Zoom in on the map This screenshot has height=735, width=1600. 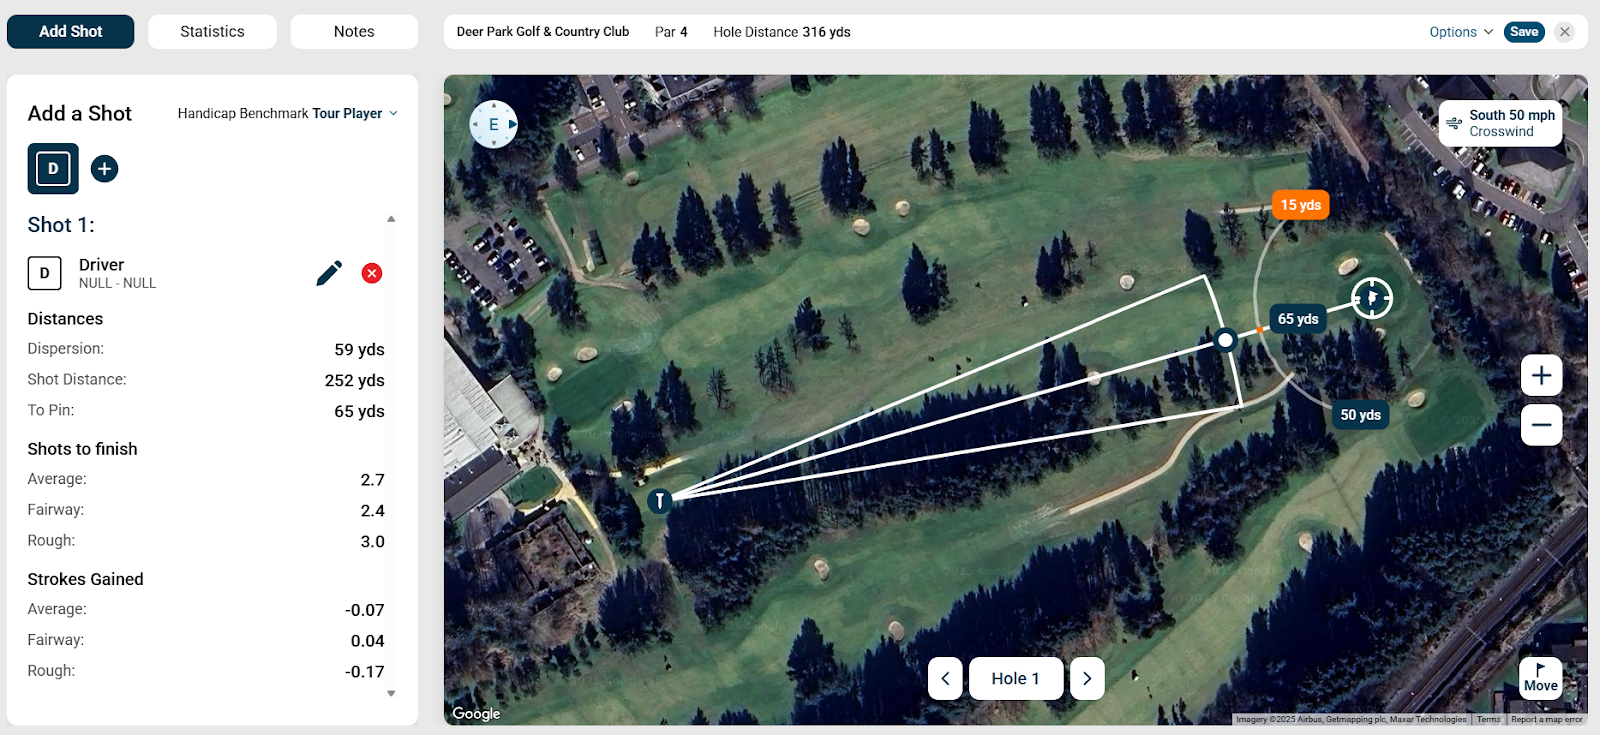(x=1541, y=375)
